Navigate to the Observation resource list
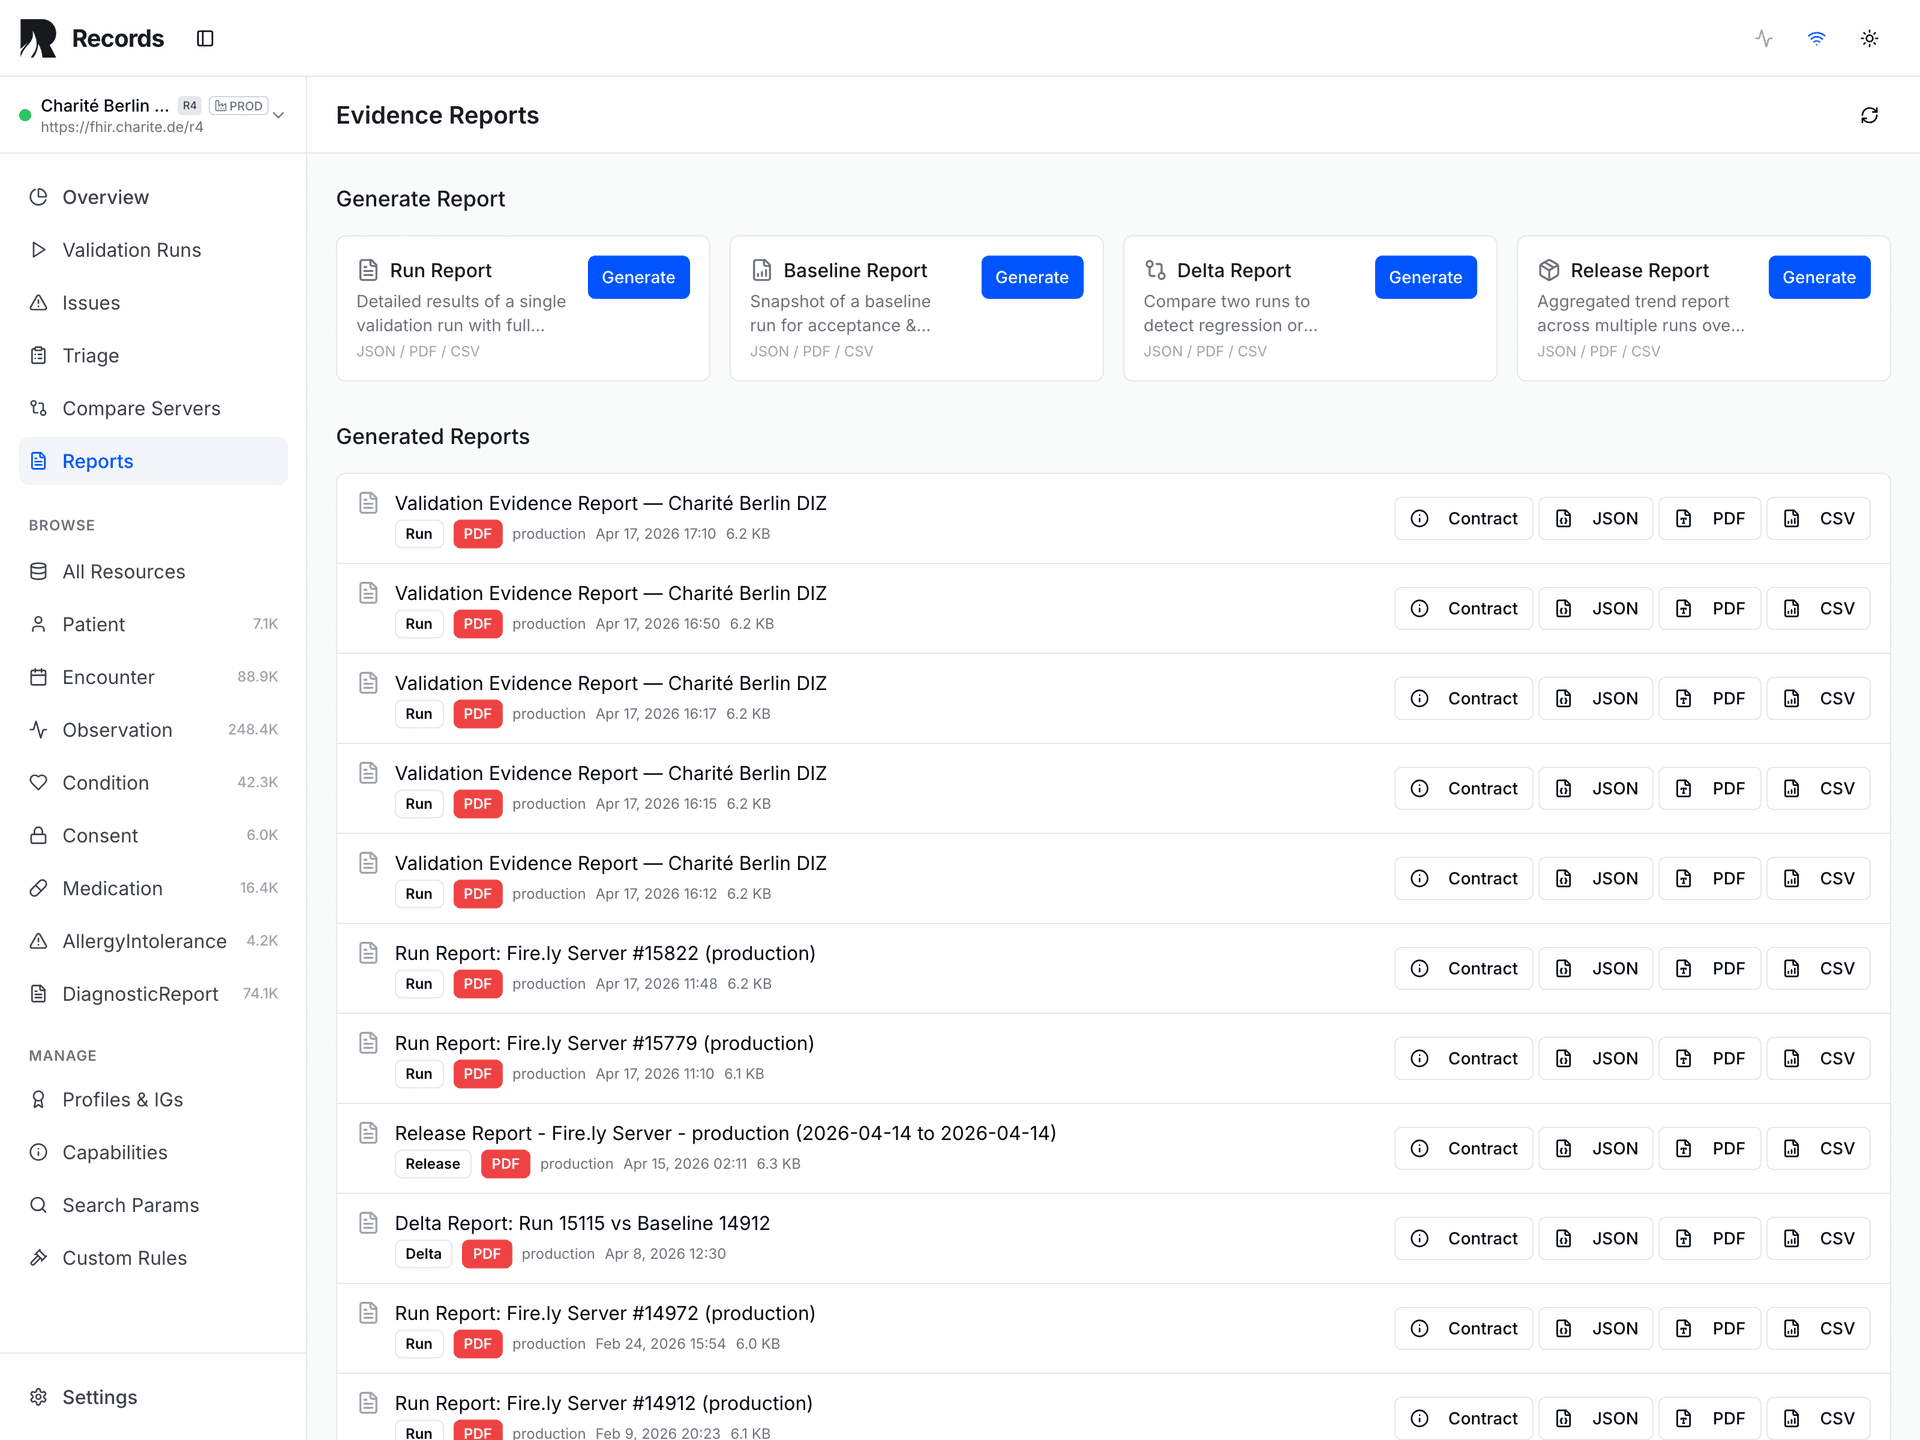The image size is (1920, 1440). click(x=117, y=730)
